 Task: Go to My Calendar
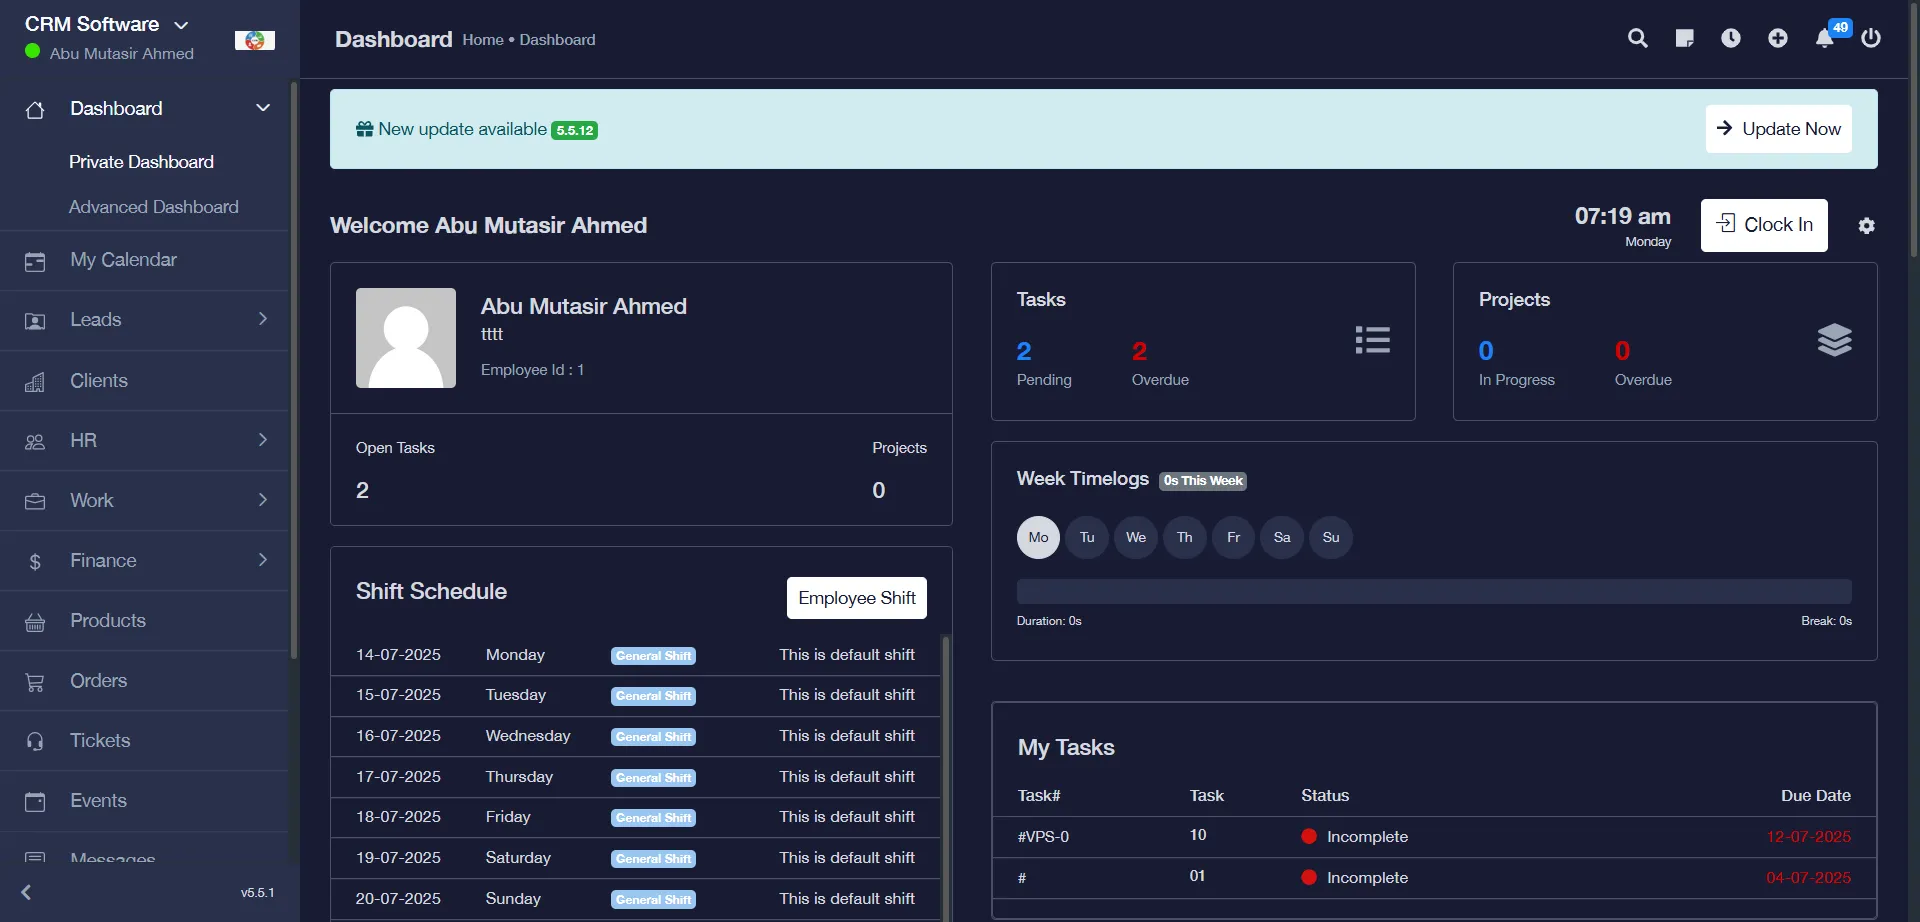point(123,260)
